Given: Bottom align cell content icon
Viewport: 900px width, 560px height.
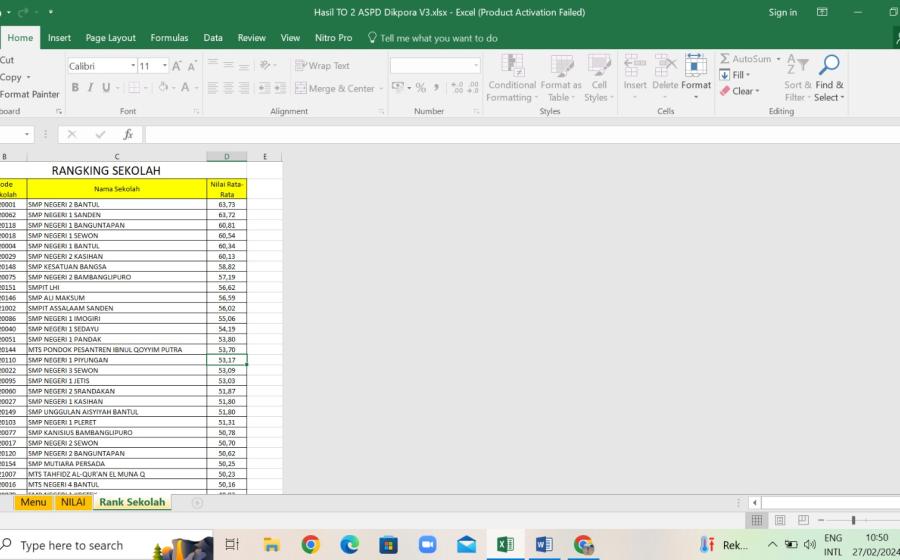Looking at the screenshot, I should click(244, 65).
